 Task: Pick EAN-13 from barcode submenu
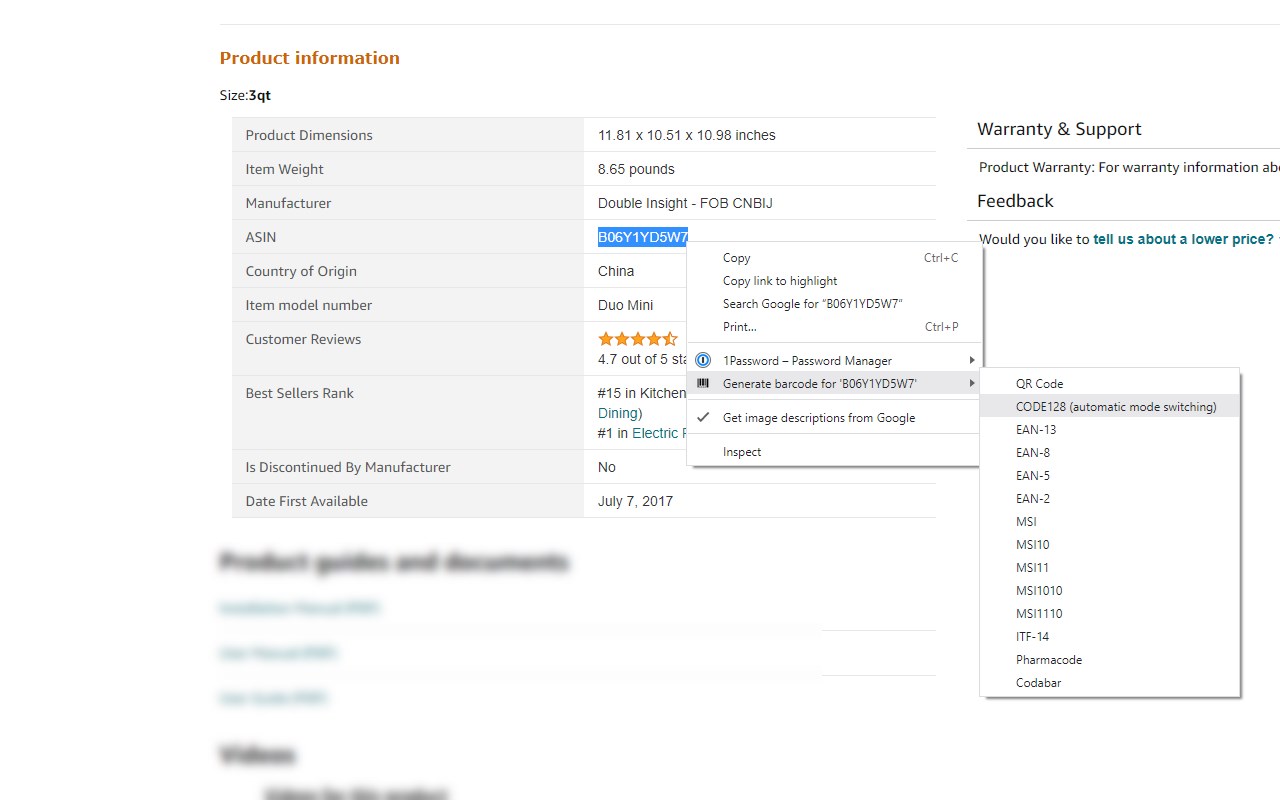(x=1036, y=430)
